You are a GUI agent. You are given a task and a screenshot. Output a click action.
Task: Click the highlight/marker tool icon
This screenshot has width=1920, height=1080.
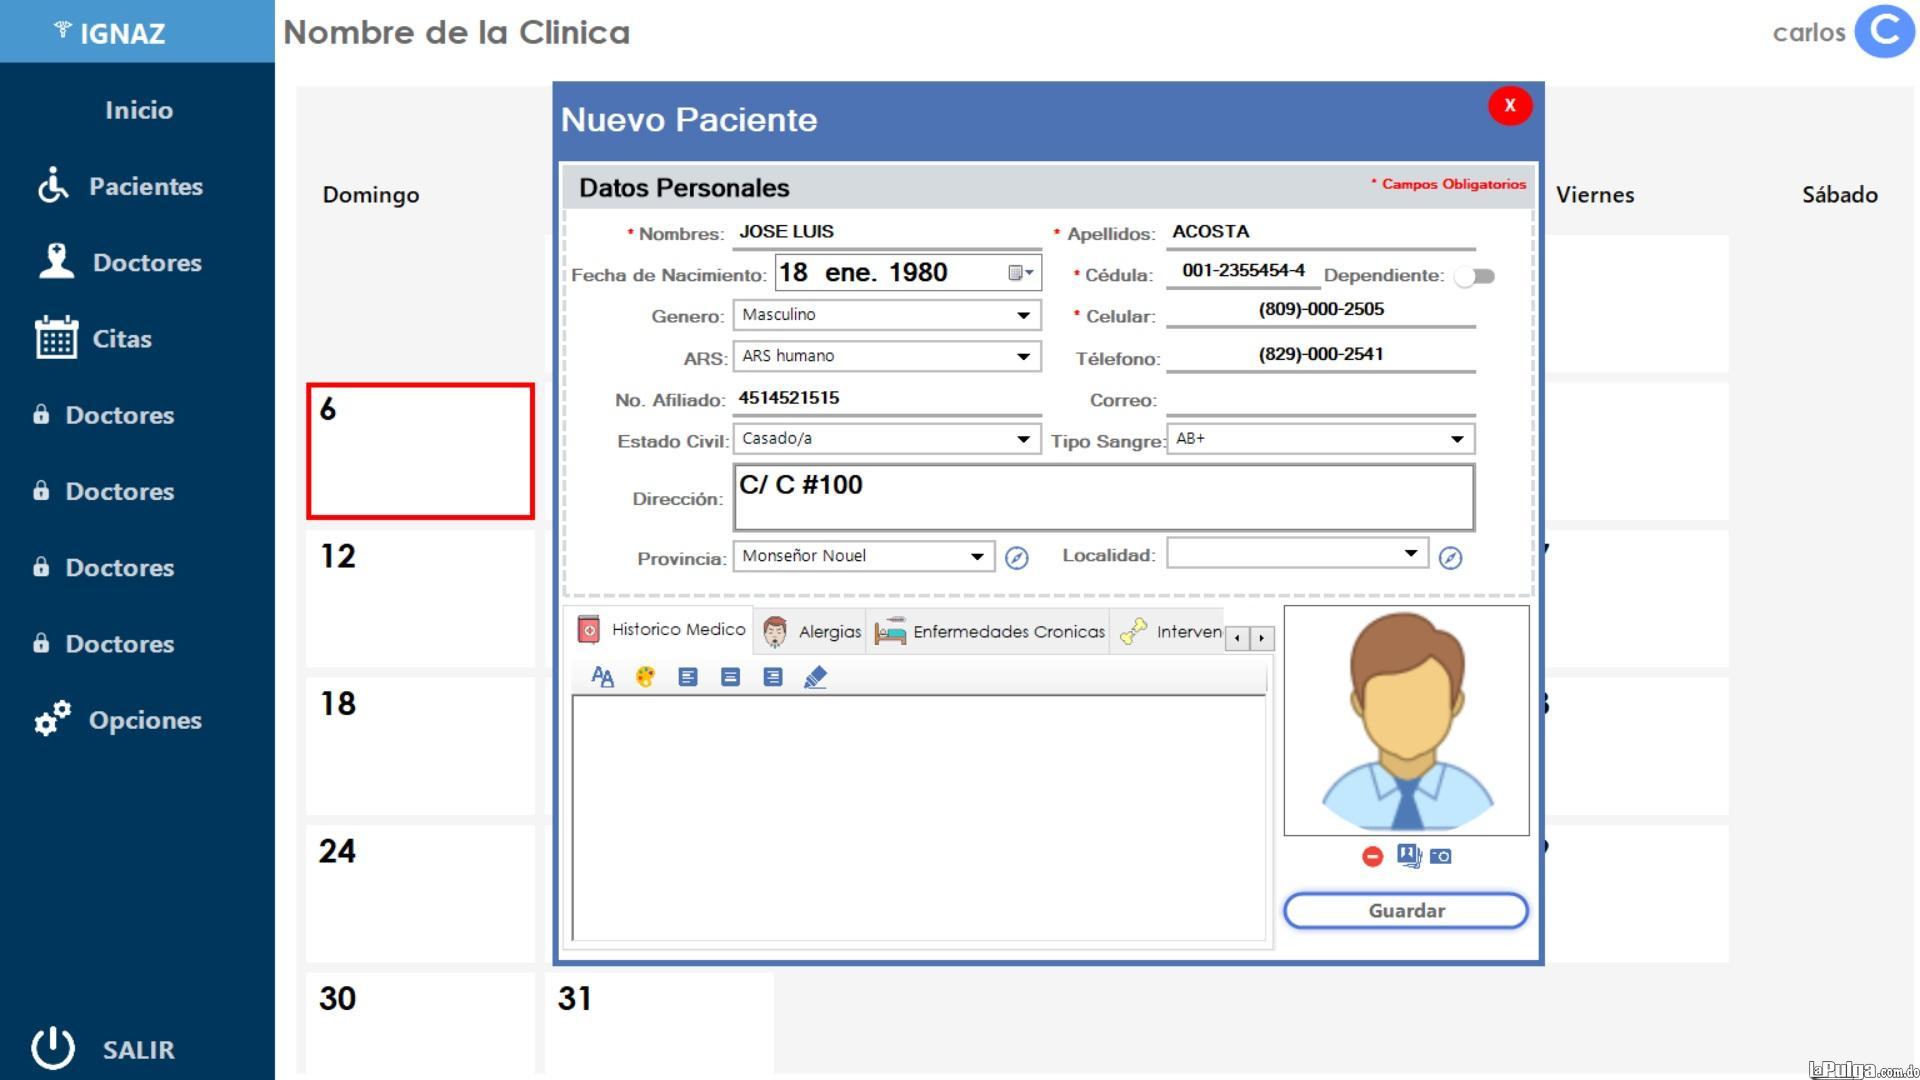(x=814, y=676)
